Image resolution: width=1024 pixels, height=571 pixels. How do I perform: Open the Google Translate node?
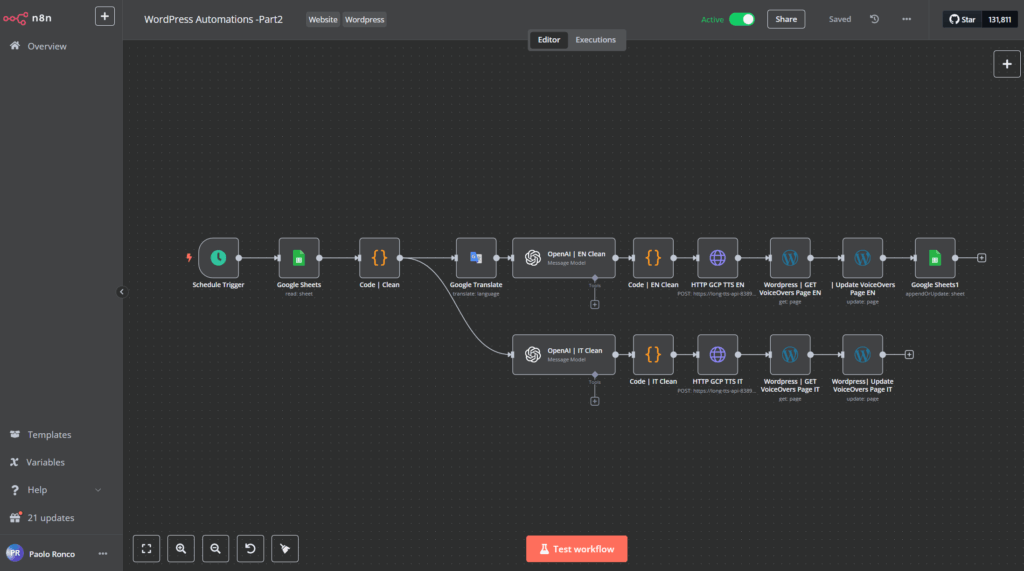[x=475, y=257]
